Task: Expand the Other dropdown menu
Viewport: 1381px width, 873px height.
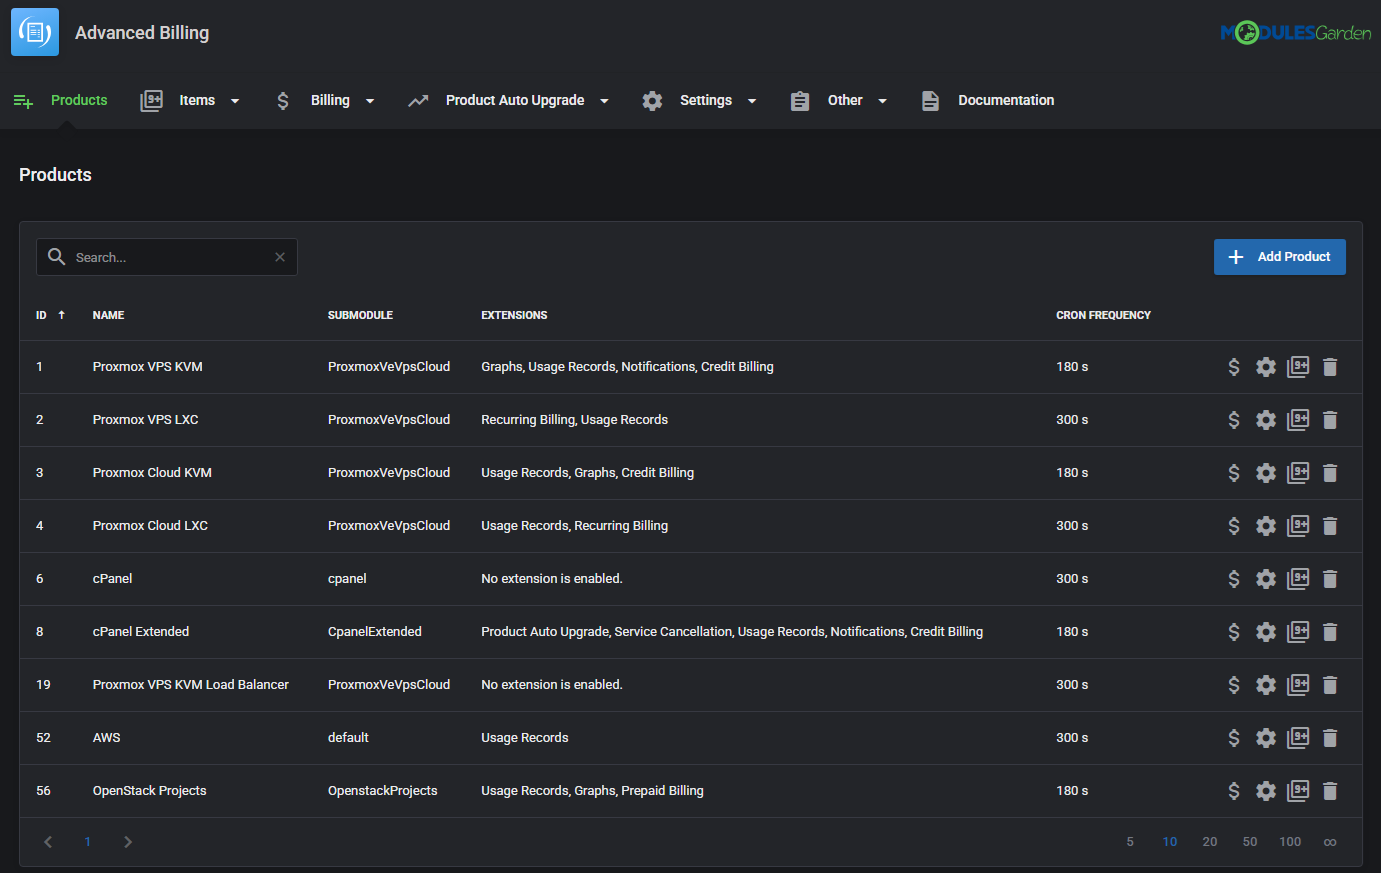Action: [x=839, y=100]
